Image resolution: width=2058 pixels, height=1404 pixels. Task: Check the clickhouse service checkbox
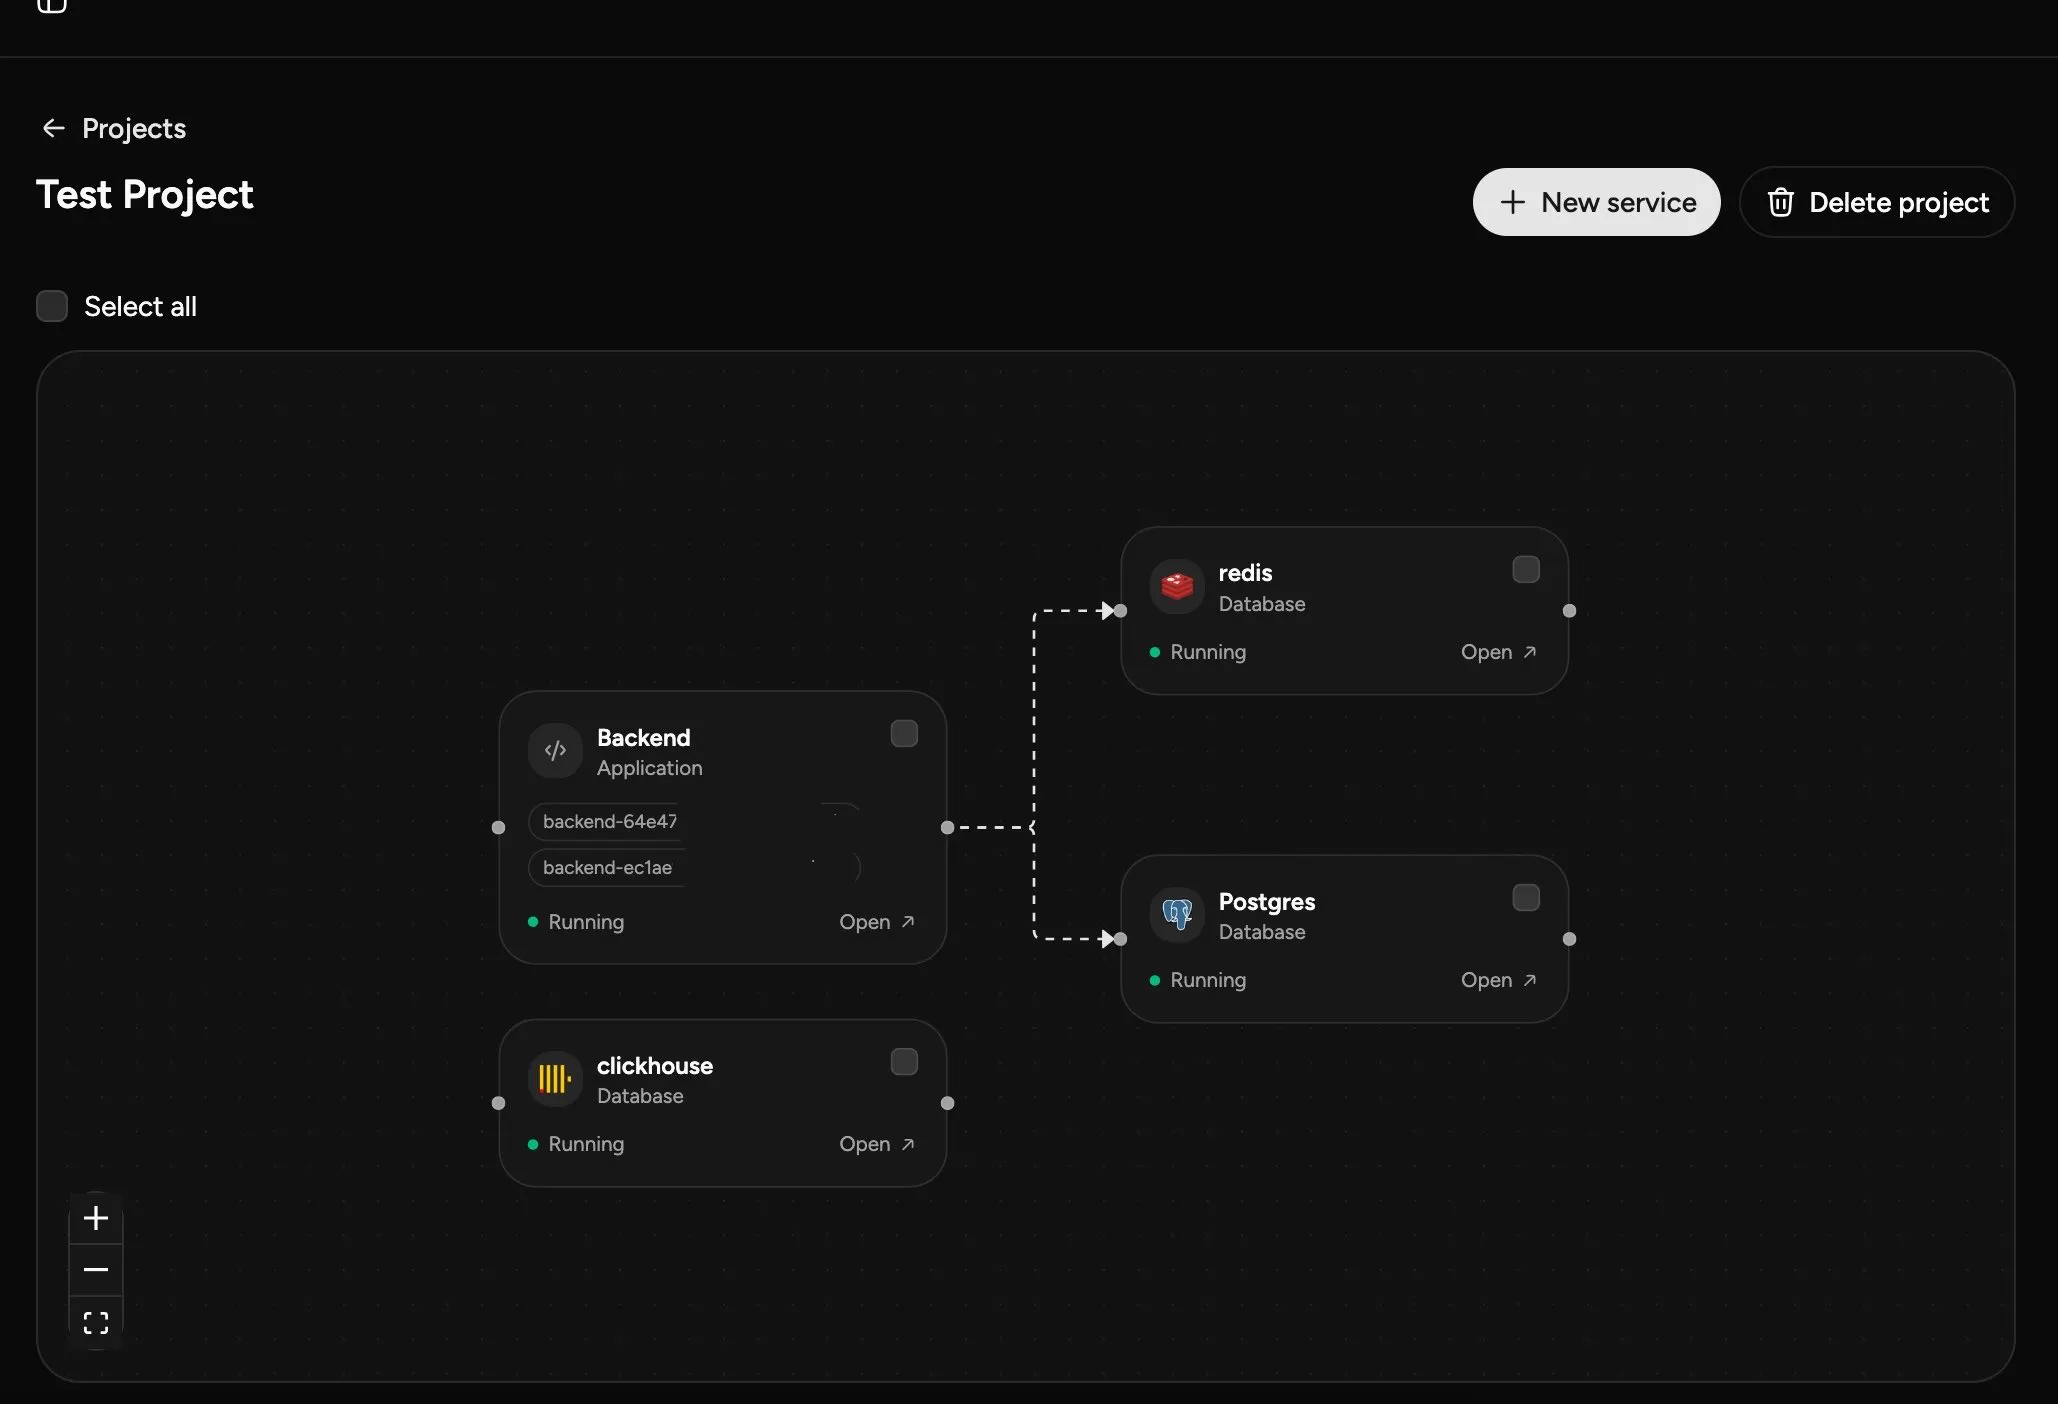pyautogui.click(x=904, y=1062)
